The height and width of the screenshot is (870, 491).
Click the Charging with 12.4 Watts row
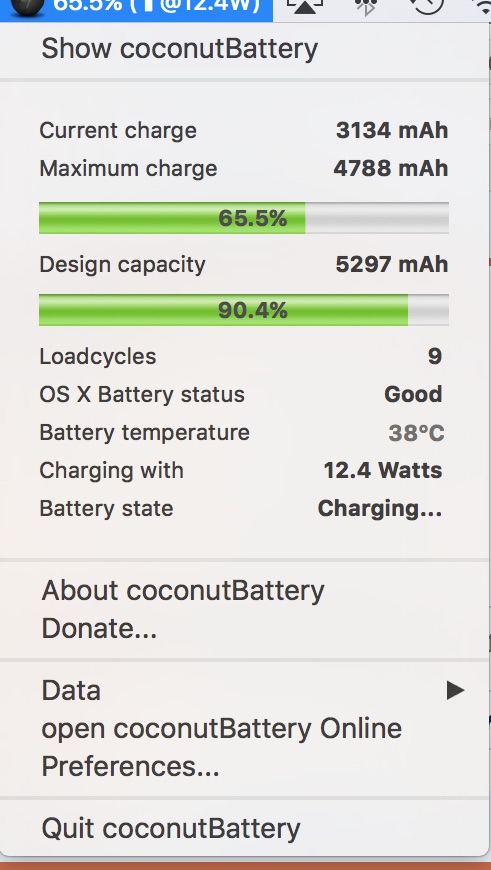coord(241,471)
